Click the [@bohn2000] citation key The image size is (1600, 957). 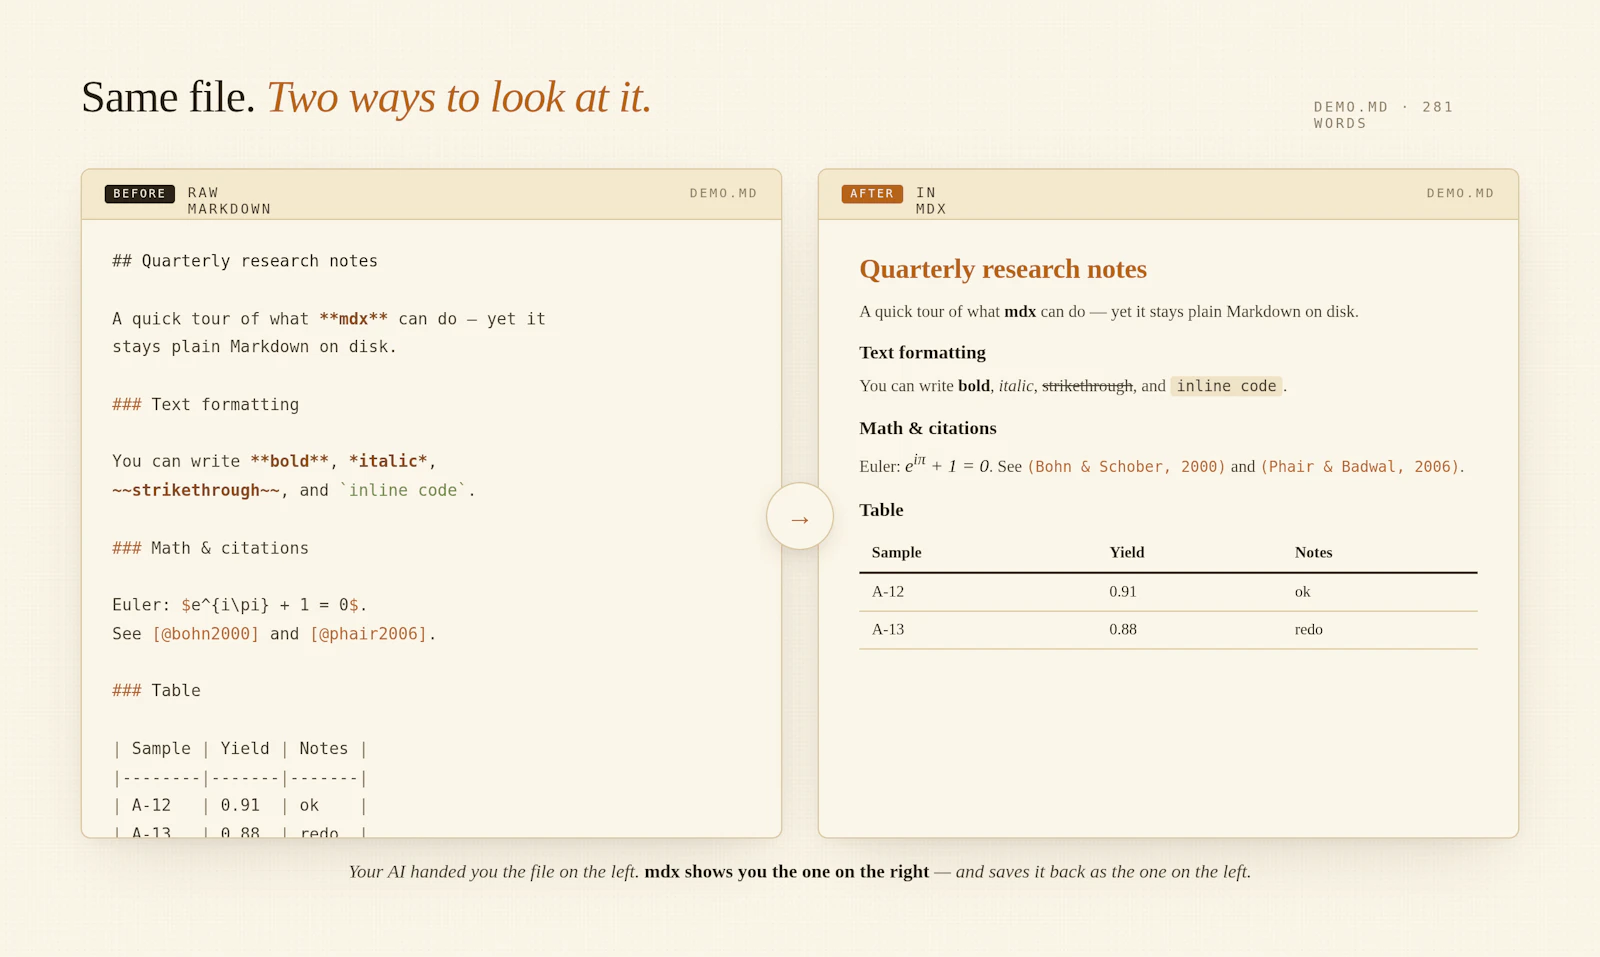click(205, 634)
